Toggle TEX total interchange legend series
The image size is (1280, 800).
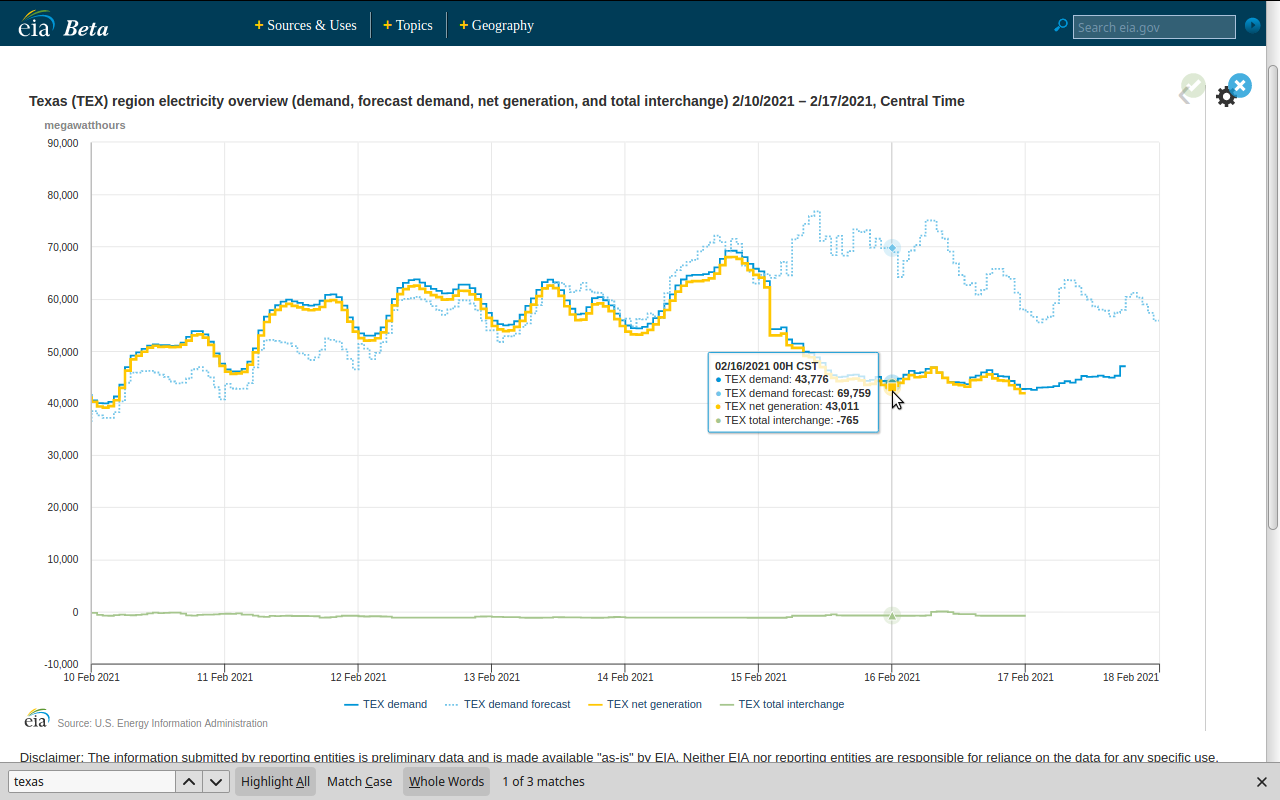click(x=782, y=704)
